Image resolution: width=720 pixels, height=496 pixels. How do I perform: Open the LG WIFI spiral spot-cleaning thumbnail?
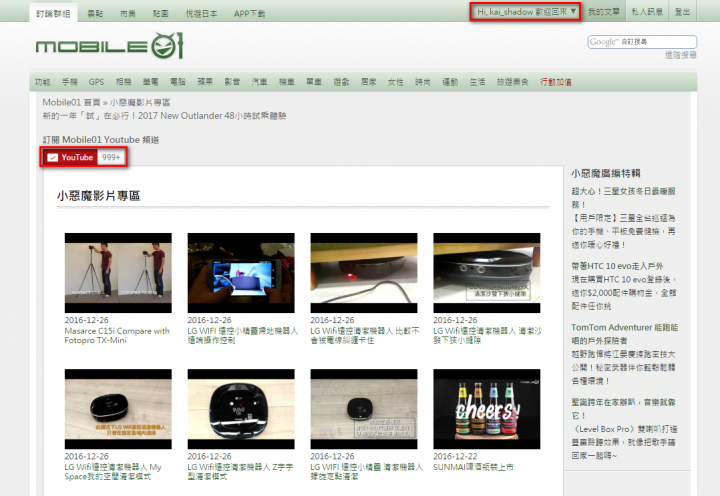click(x=364, y=409)
